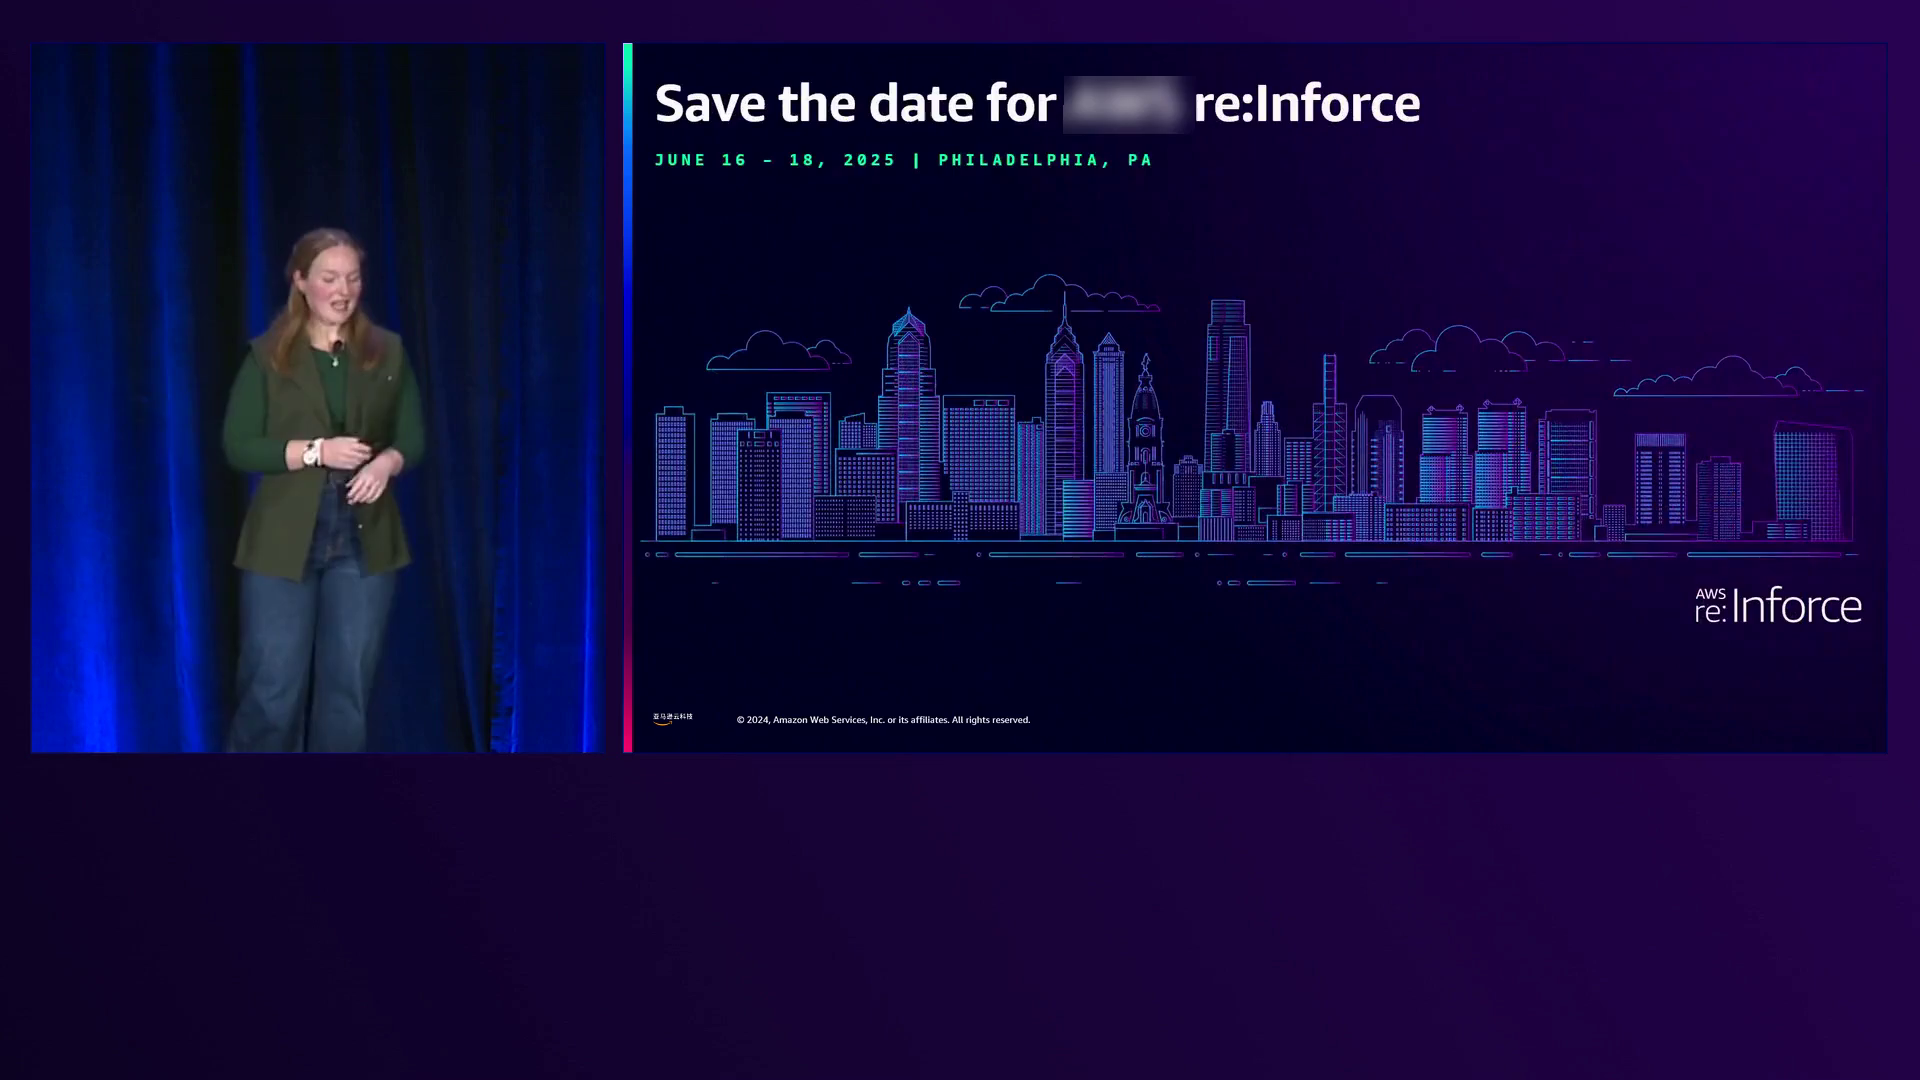This screenshot has width=1920, height=1080.
Task: Click the speaker video panel
Action: tap(318, 398)
